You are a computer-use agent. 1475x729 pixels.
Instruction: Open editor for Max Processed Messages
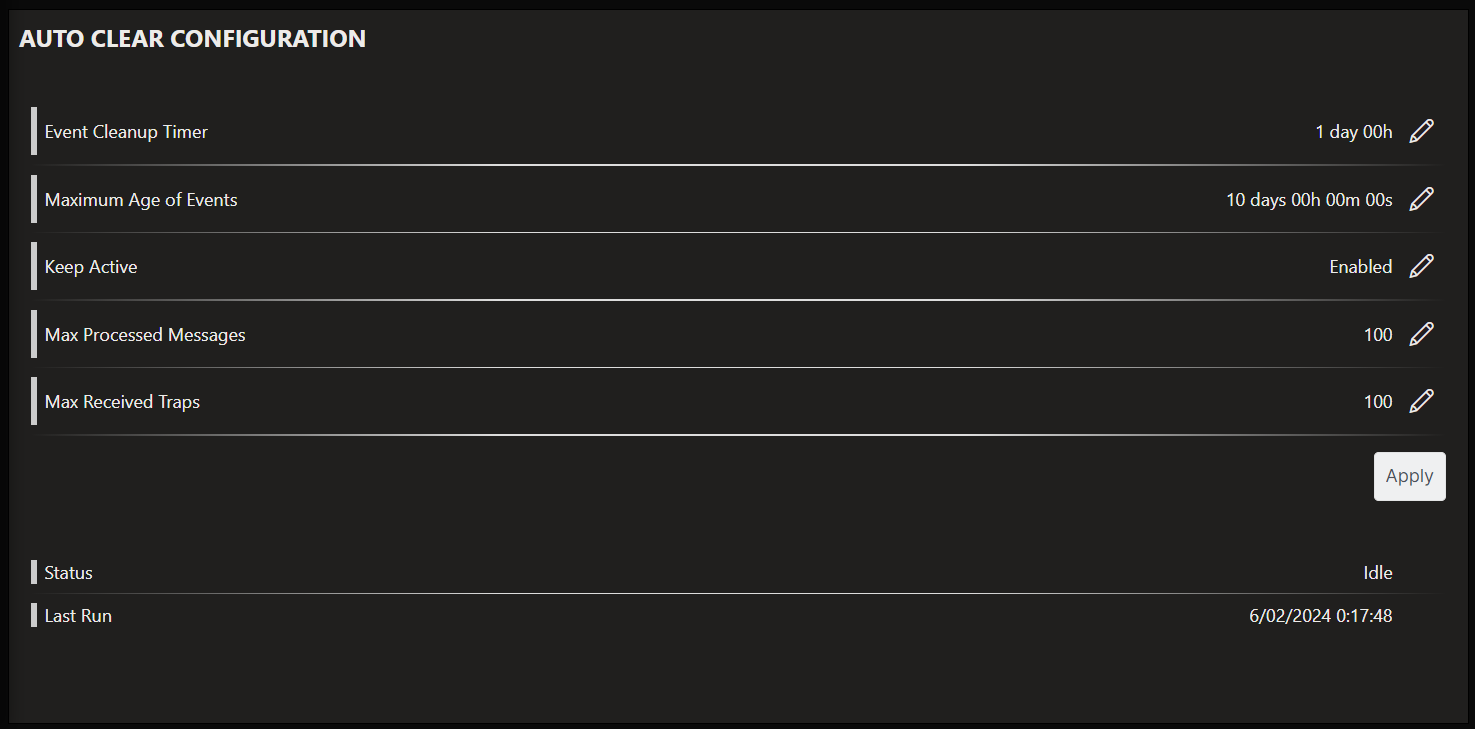1421,334
